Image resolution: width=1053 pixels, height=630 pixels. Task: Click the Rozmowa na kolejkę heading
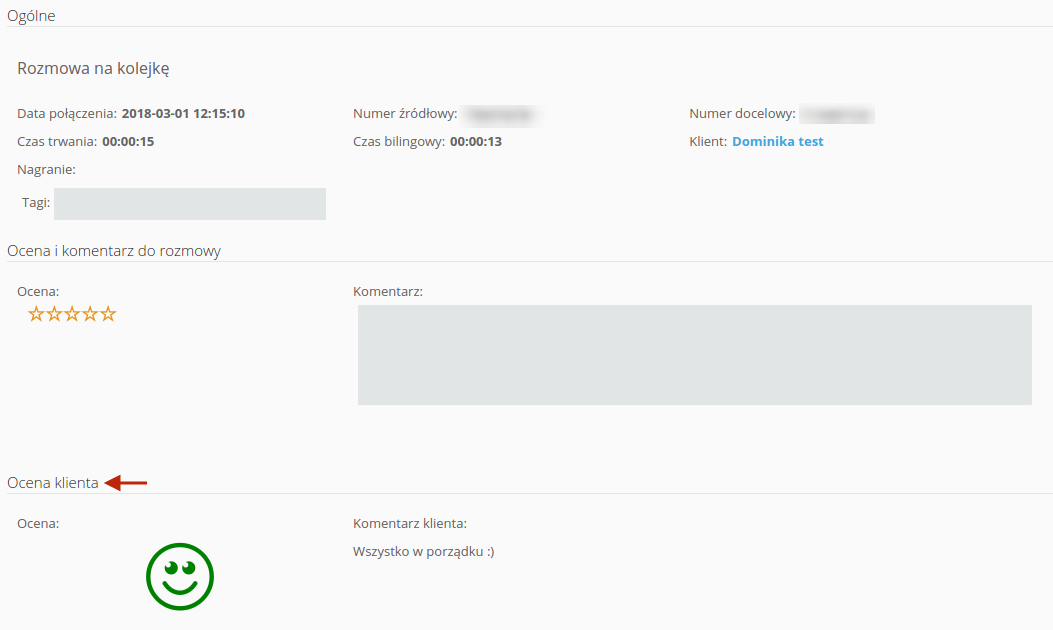[x=93, y=69]
